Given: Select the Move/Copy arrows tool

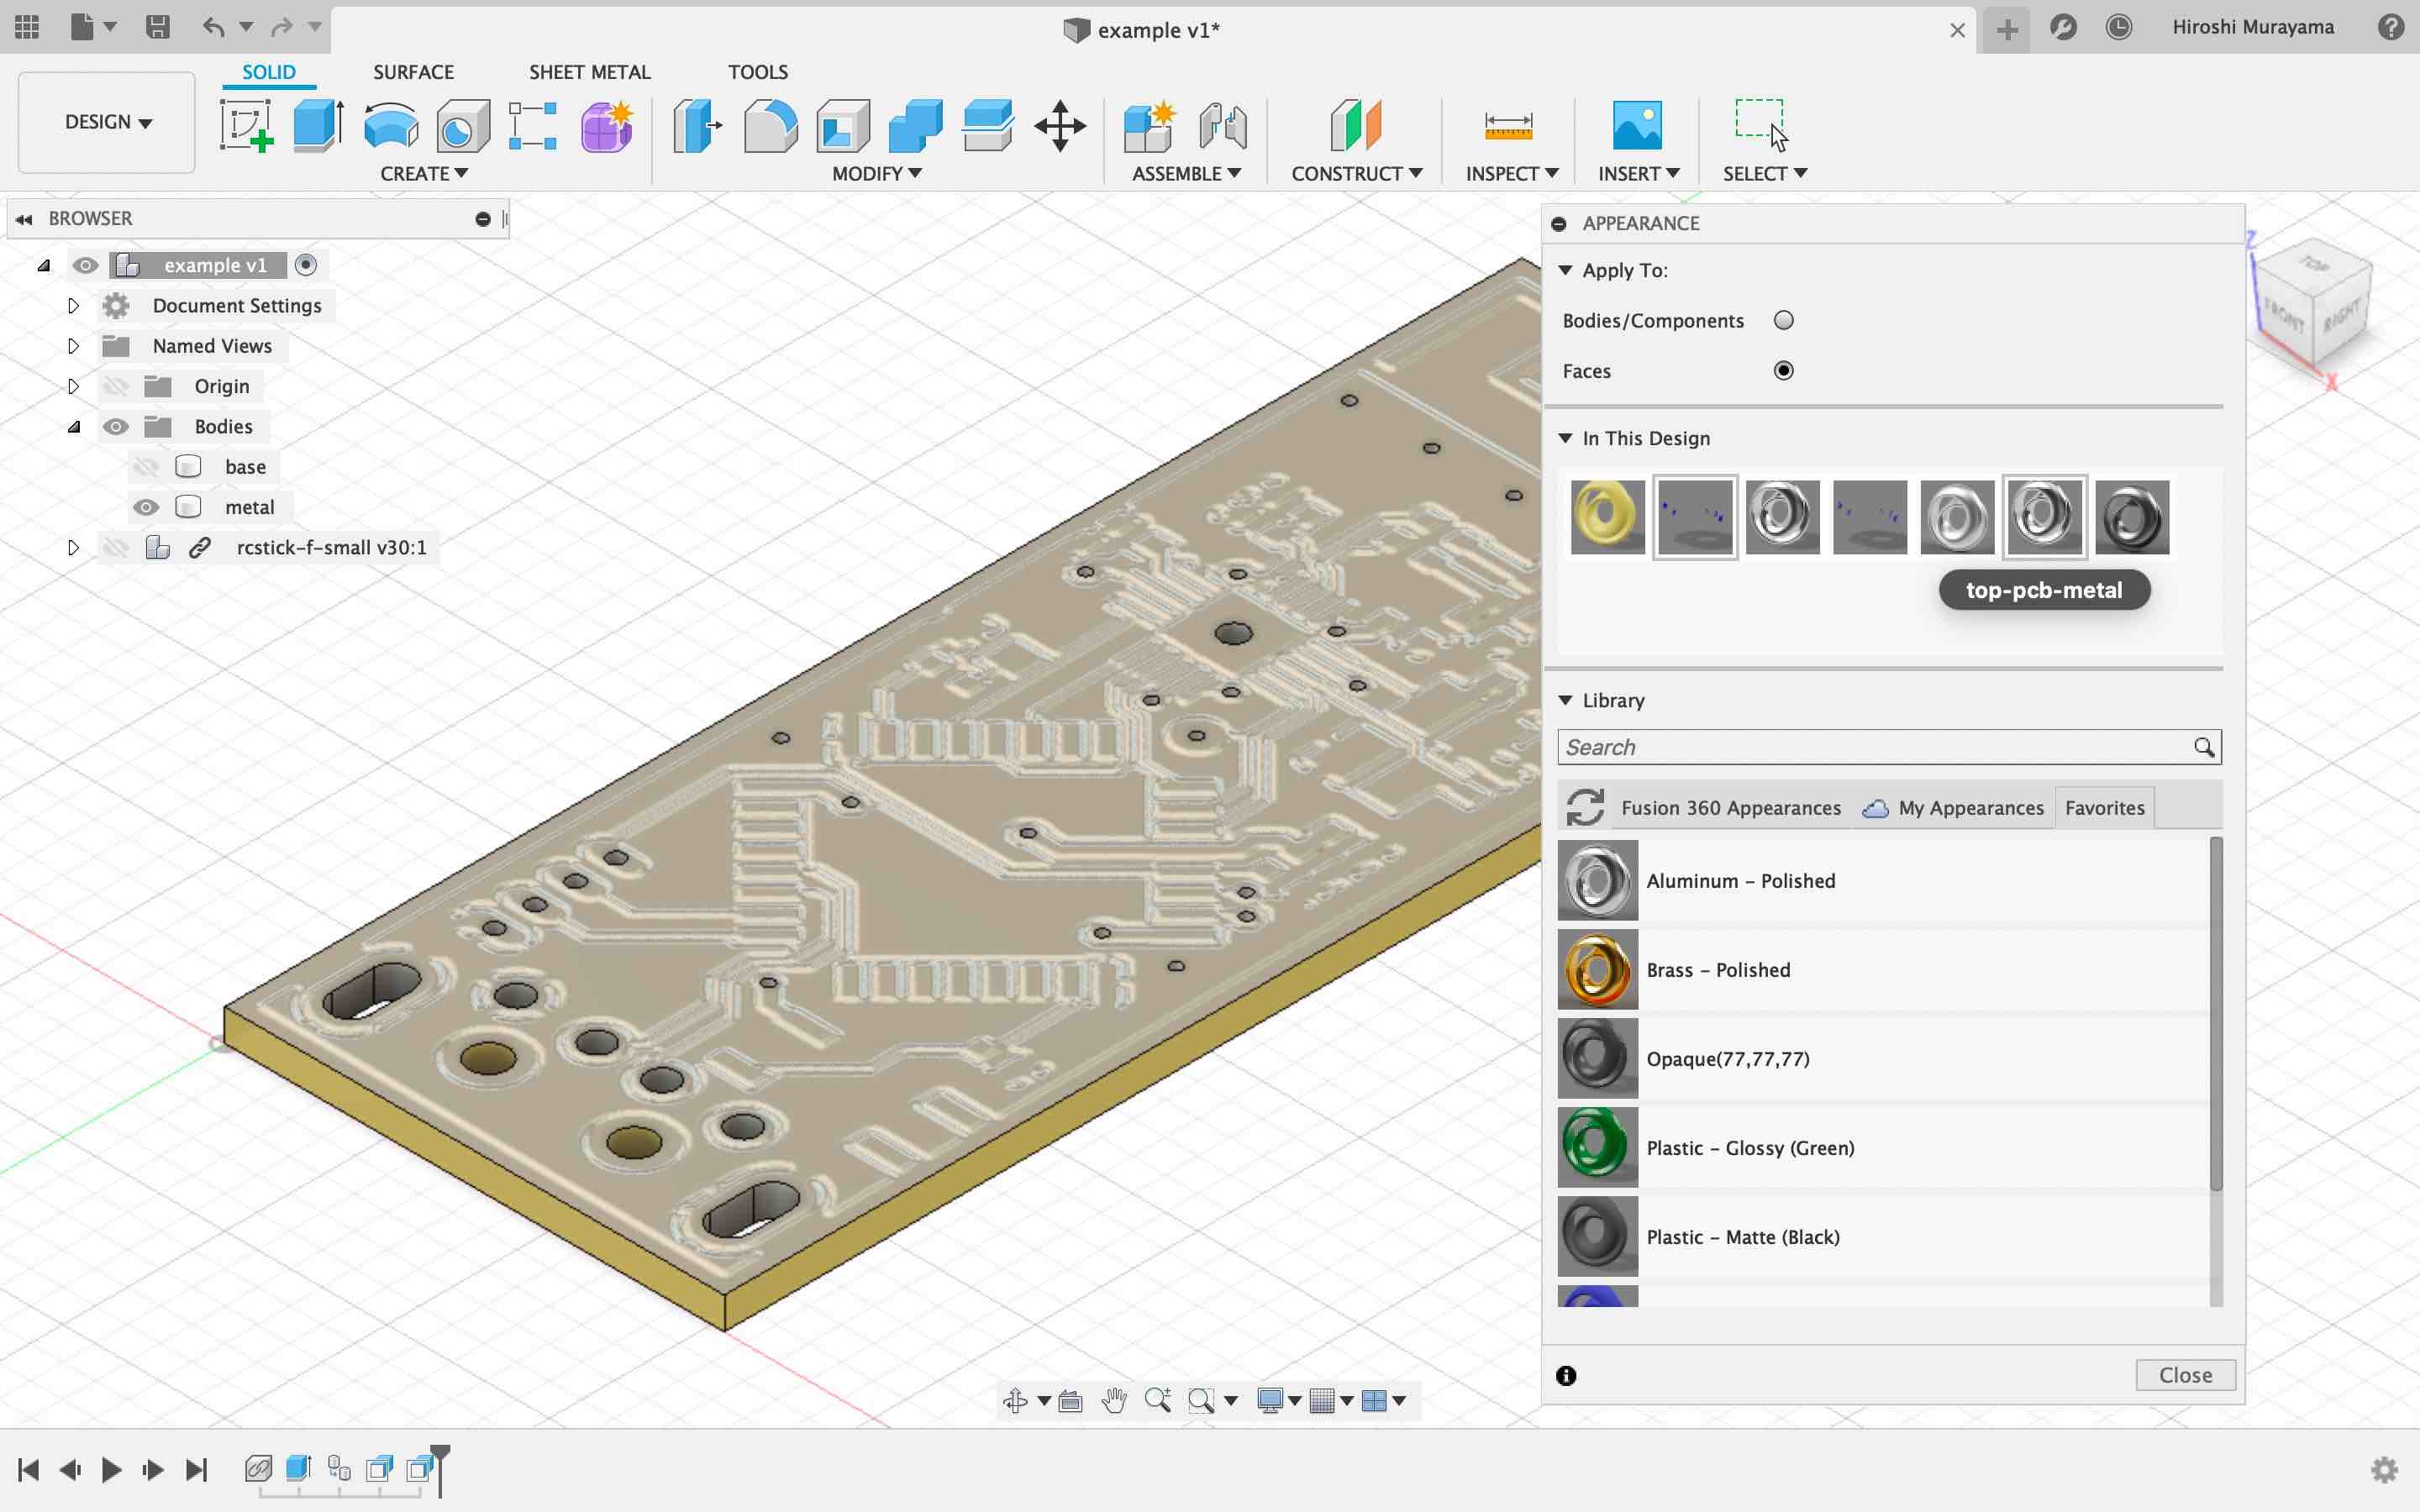Looking at the screenshot, I should [1060, 126].
